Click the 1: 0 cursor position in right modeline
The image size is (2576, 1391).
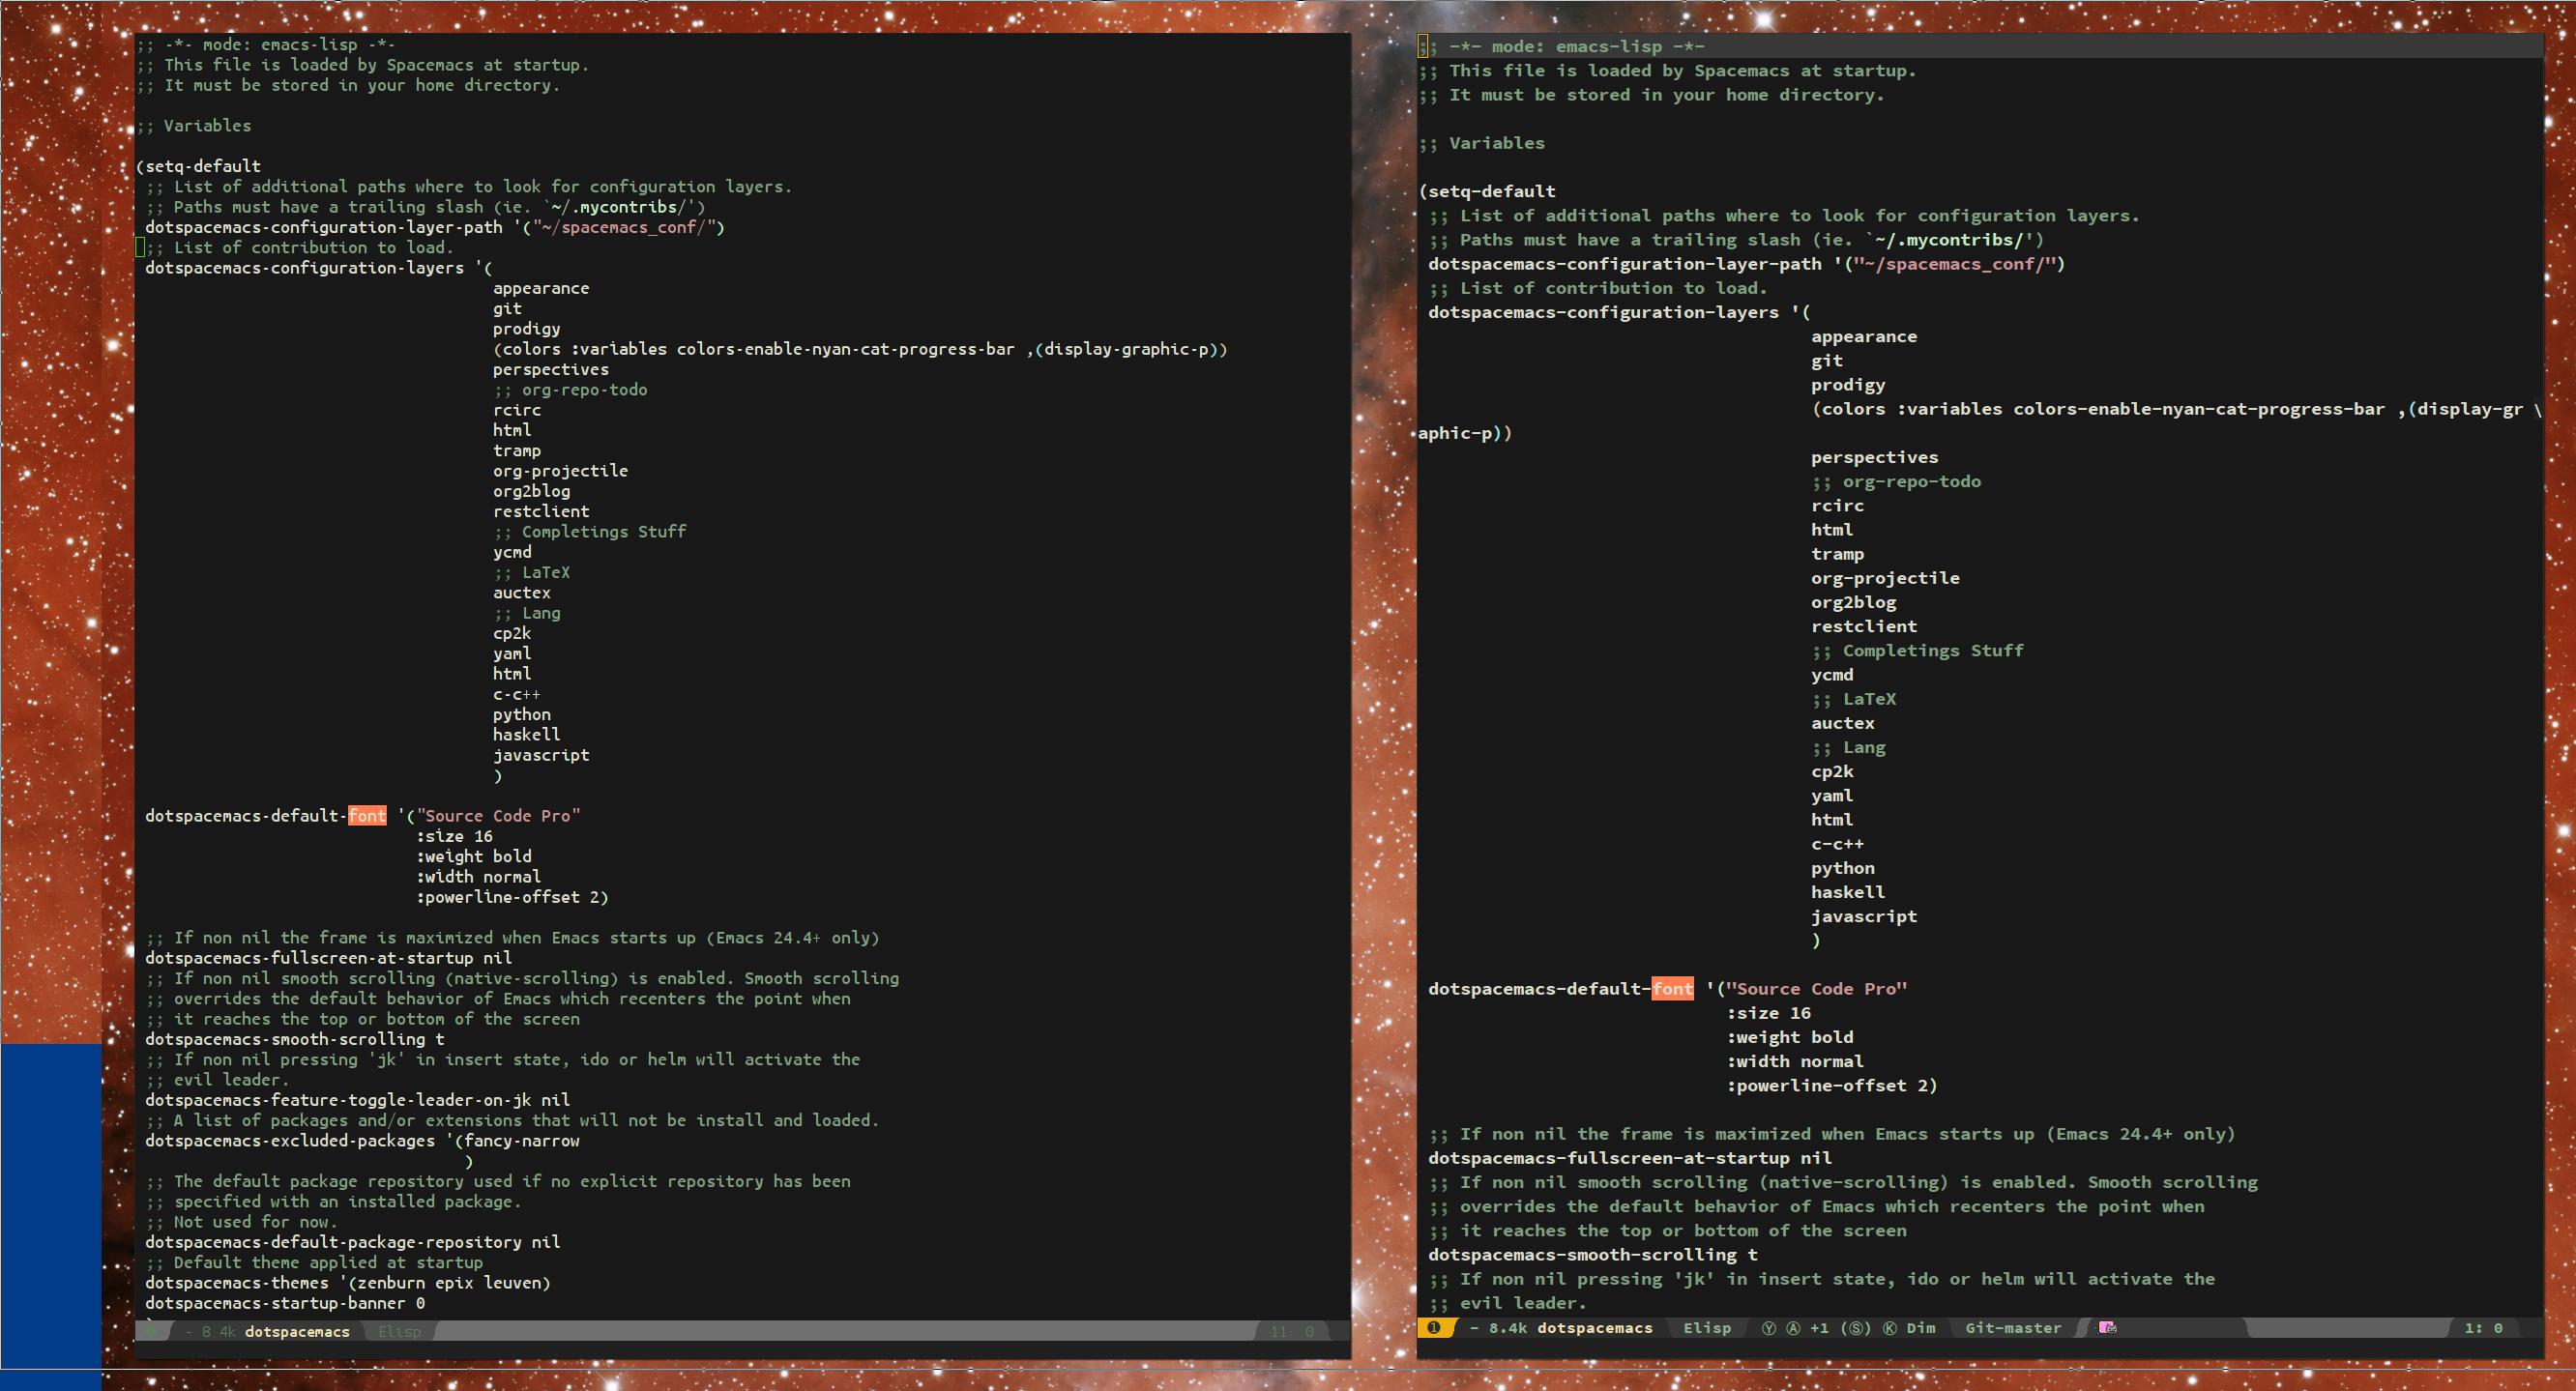pyautogui.click(x=2483, y=1328)
